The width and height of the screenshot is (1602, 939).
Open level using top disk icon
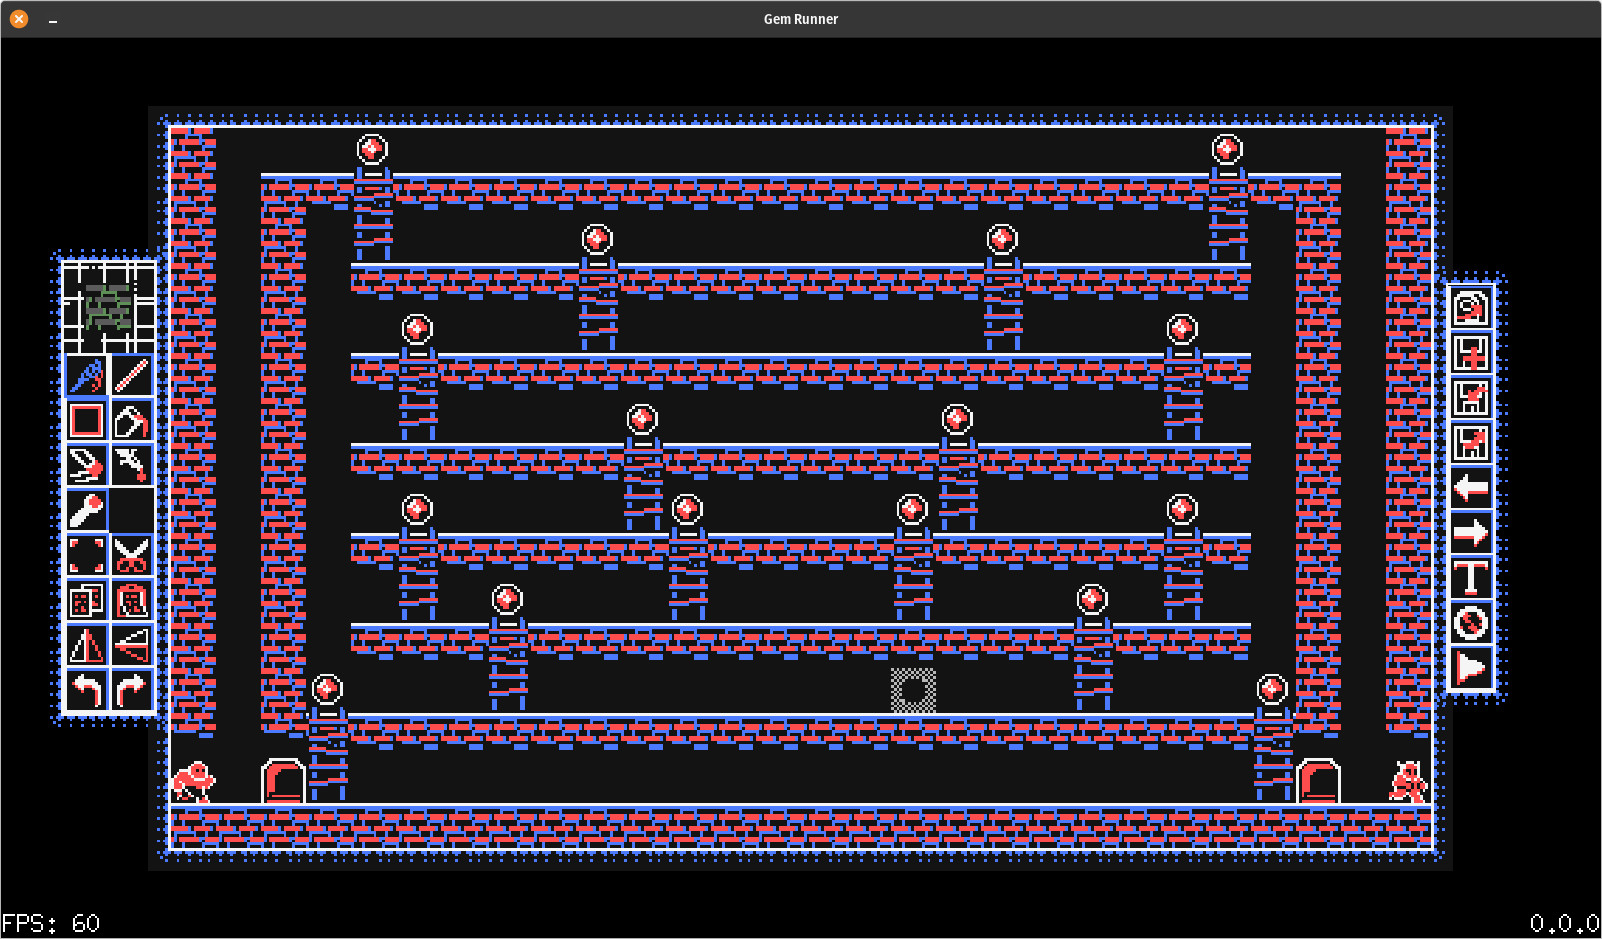(1471, 308)
